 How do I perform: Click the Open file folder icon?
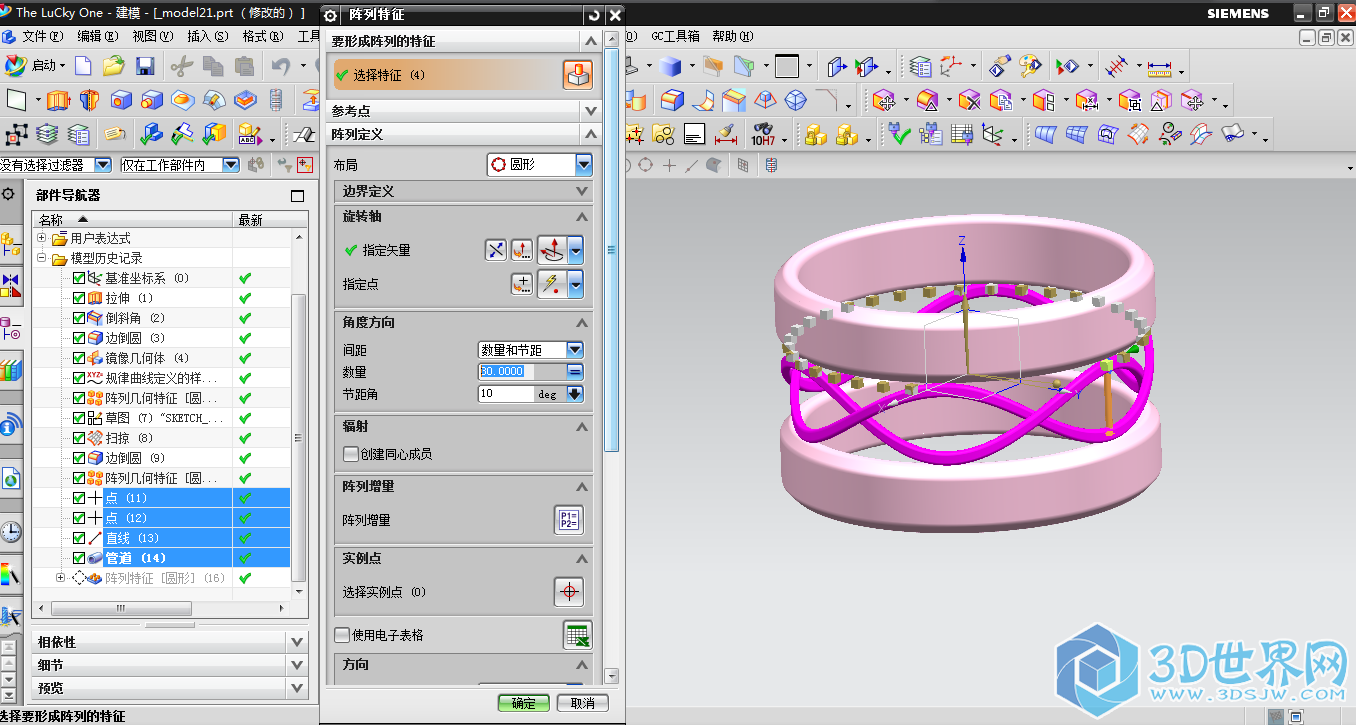click(x=113, y=66)
